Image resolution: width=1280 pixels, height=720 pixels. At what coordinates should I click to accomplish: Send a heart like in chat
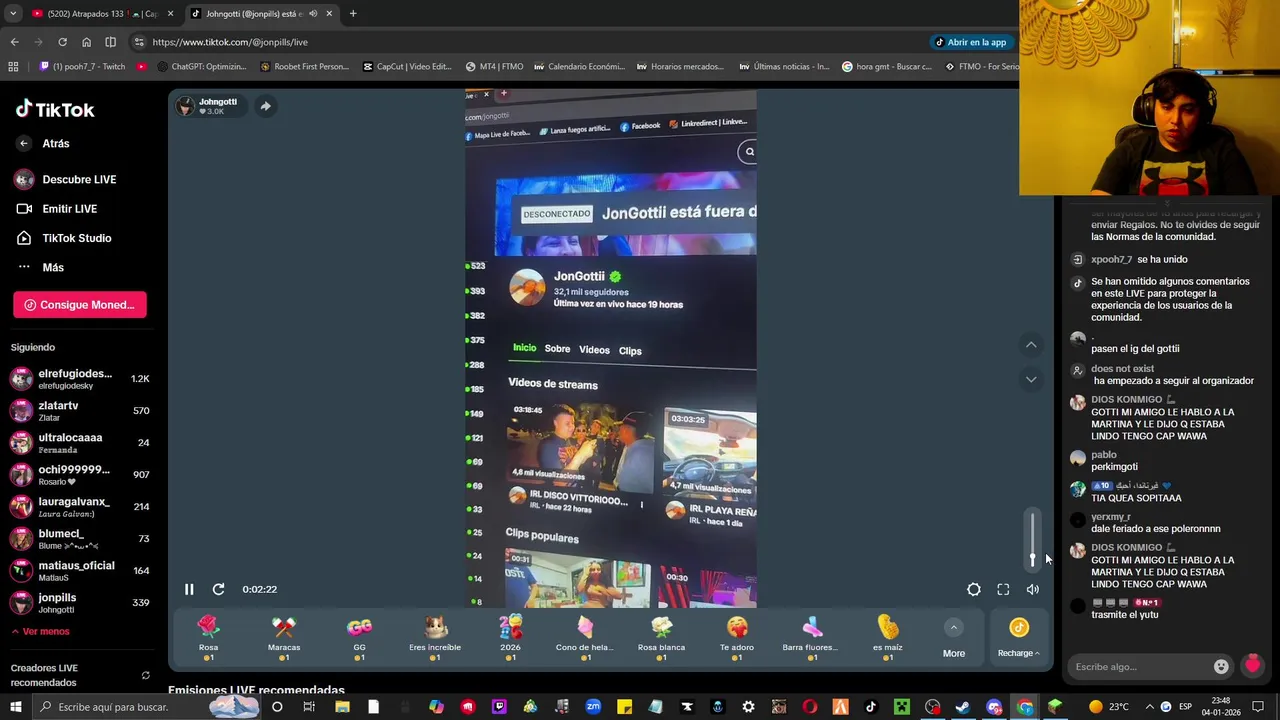point(1252,665)
